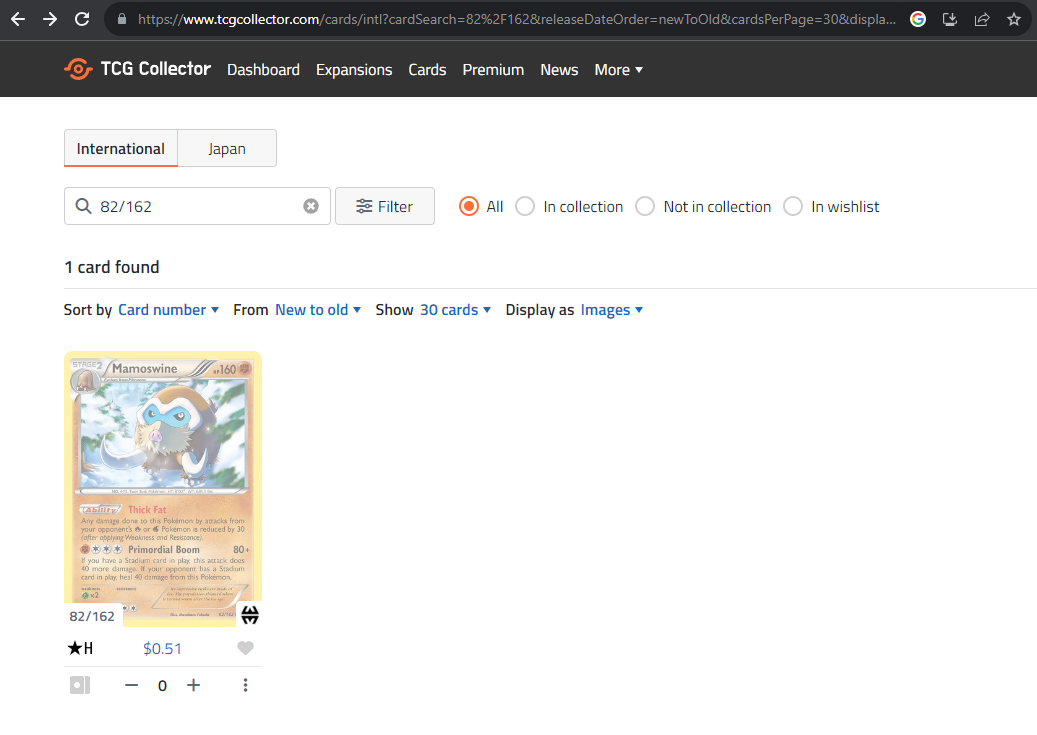Viewport: 1037px width, 735px height.
Task: Click the expansion set symbol on the card
Action: [x=249, y=615]
